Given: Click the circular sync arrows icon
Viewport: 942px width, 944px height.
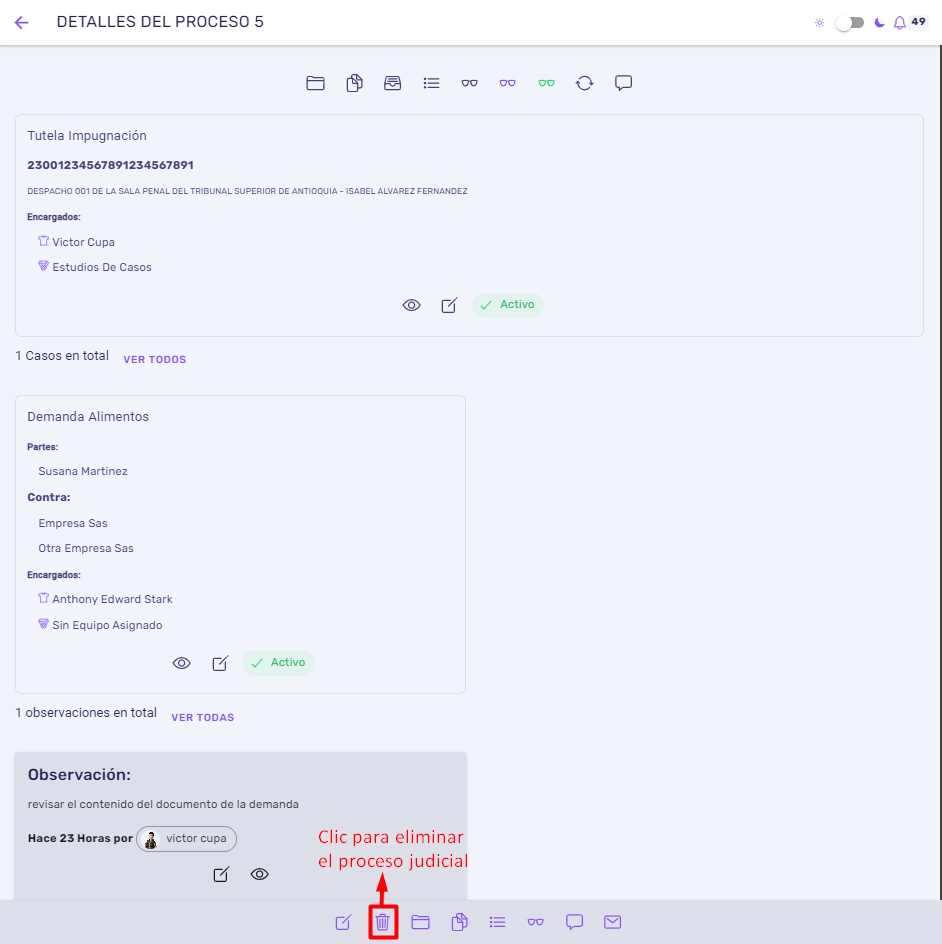Looking at the screenshot, I should (x=584, y=83).
